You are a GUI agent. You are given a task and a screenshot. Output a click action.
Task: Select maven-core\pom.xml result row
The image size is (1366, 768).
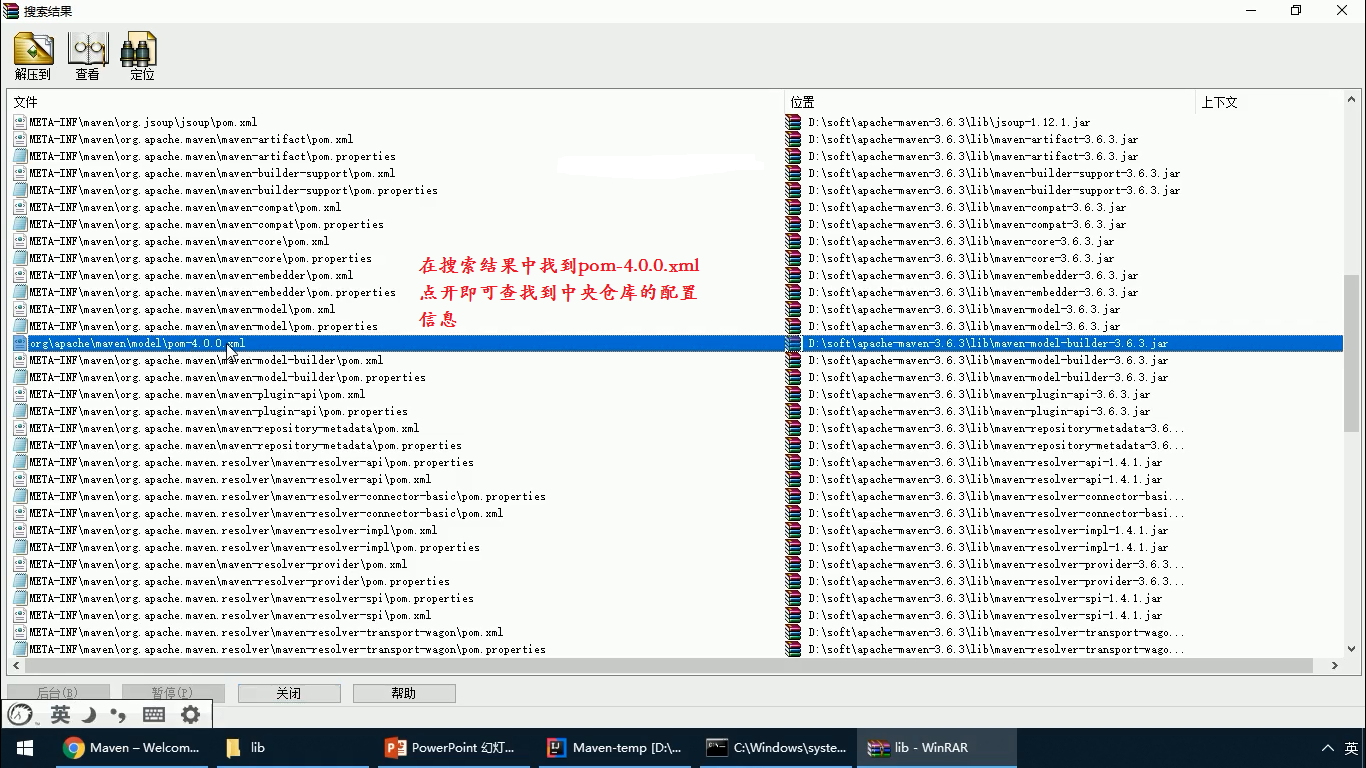click(x=676, y=241)
